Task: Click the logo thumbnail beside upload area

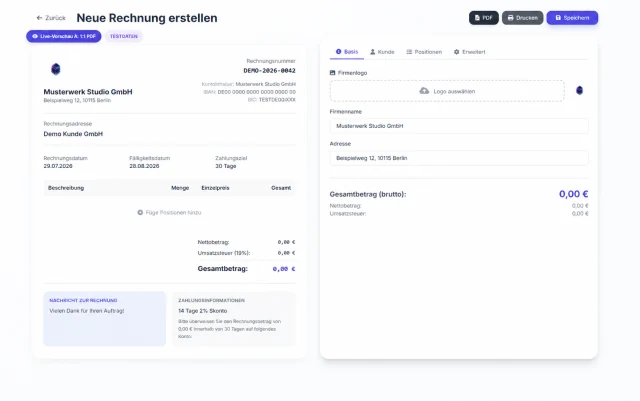Action: click(579, 90)
